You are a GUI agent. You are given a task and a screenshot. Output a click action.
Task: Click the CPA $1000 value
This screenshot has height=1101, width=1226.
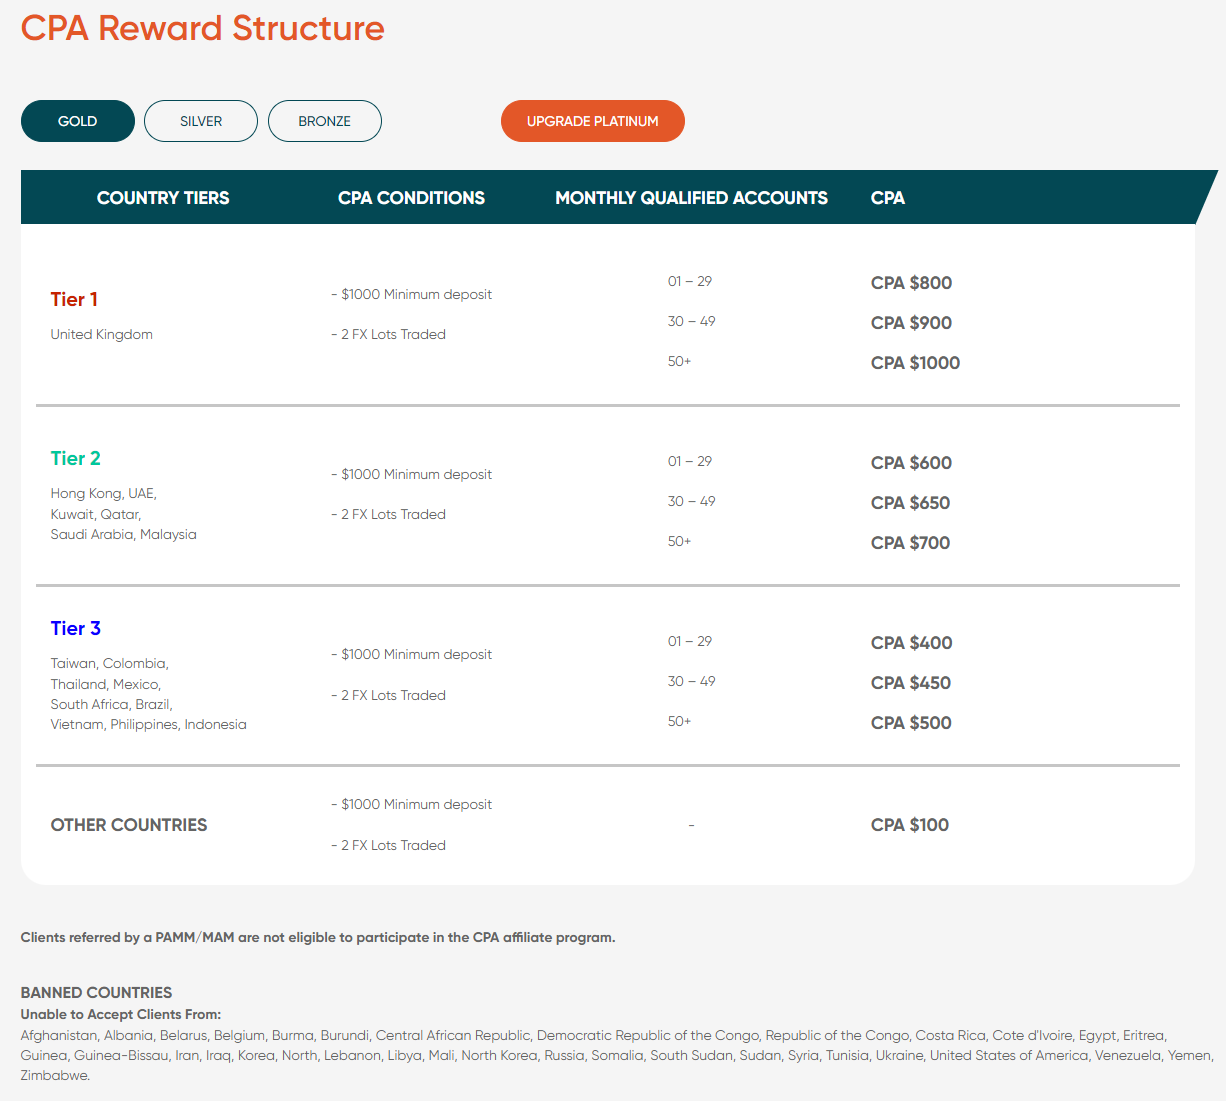[915, 363]
